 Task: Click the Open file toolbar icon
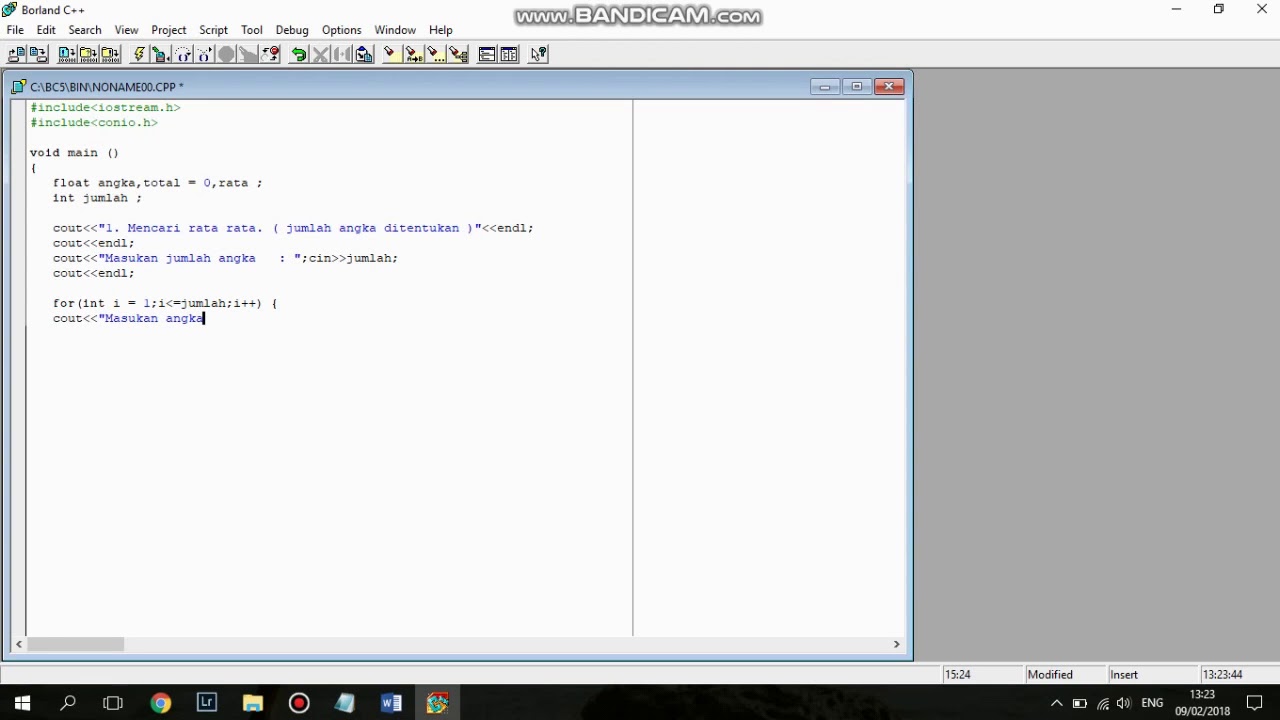(16, 54)
